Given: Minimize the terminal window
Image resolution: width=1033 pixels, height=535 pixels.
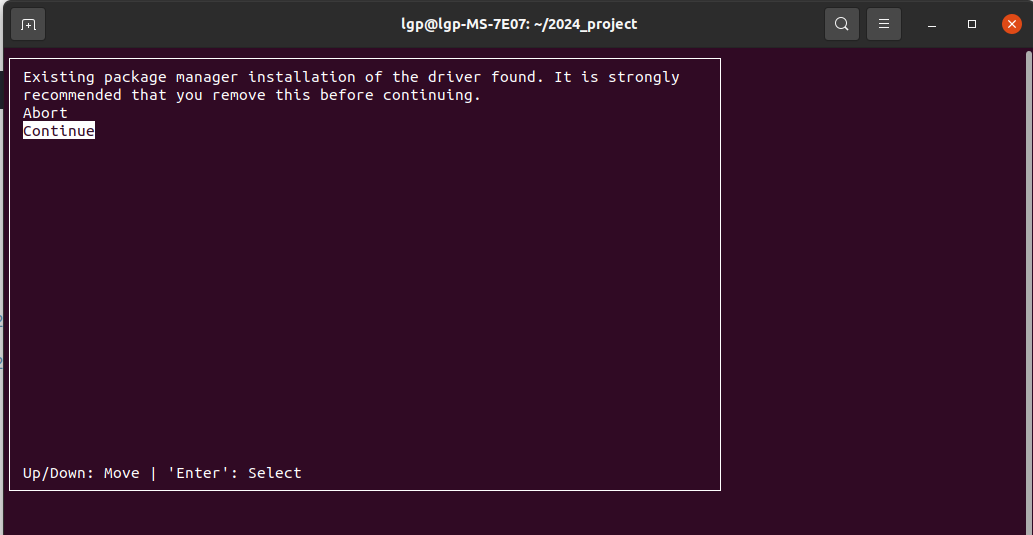Looking at the screenshot, I should tap(932, 24).
